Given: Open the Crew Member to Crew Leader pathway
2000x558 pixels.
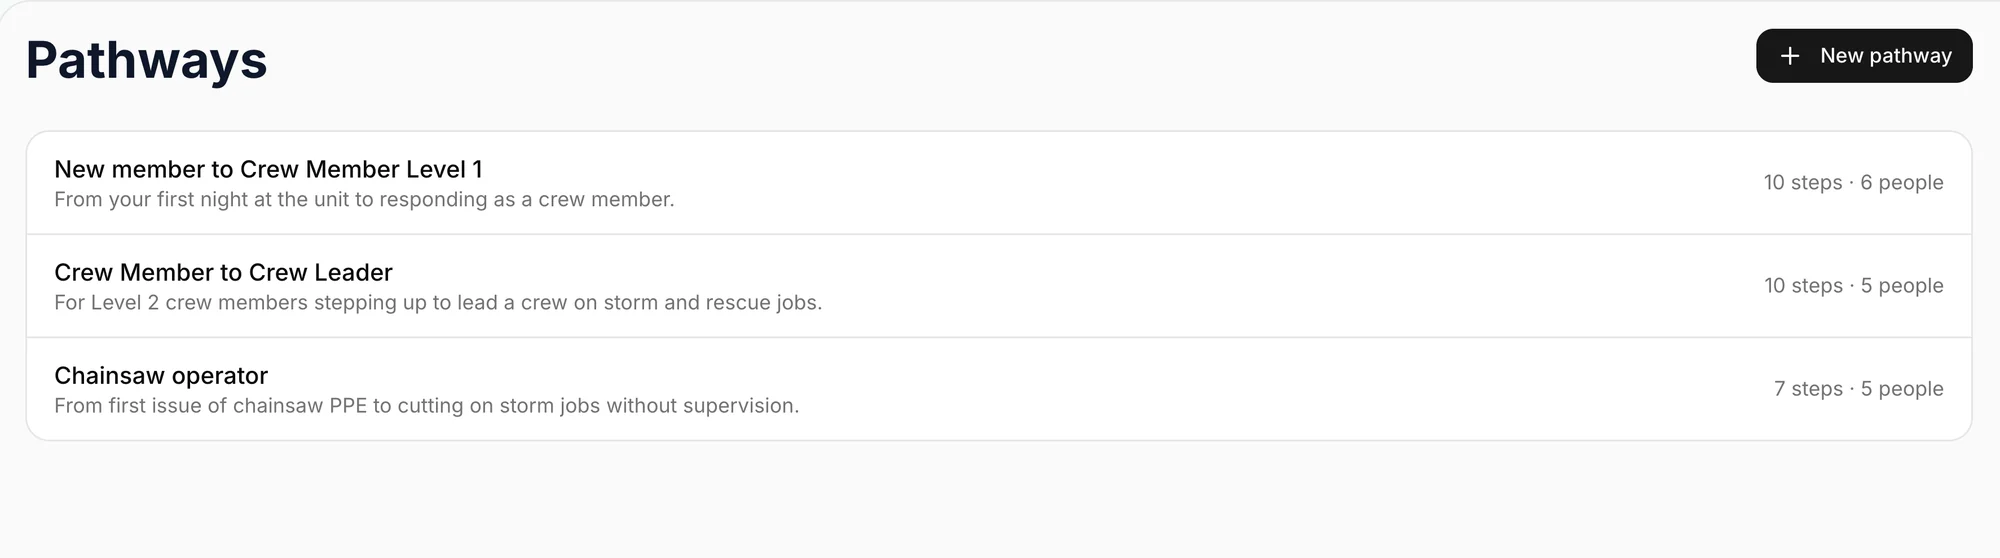Looking at the screenshot, I should tap(999, 286).
